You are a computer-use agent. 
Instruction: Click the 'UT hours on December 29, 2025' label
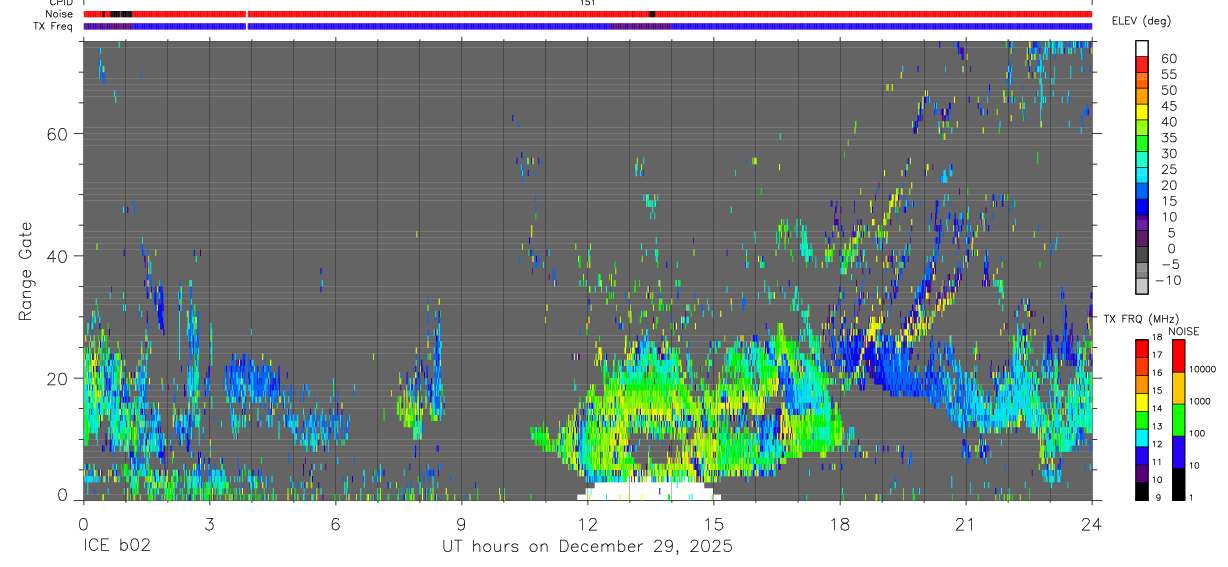pos(588,547)
